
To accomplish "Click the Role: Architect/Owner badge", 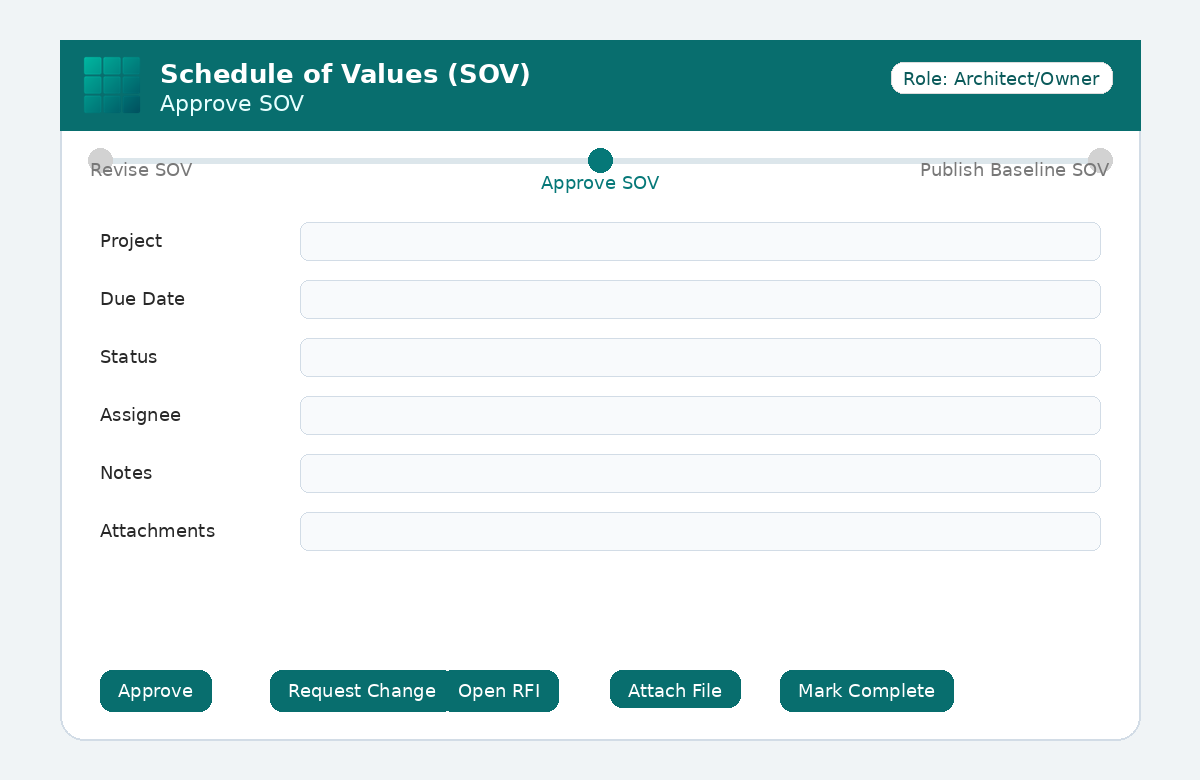I will pyautogui.click(x=1001, y=78).
